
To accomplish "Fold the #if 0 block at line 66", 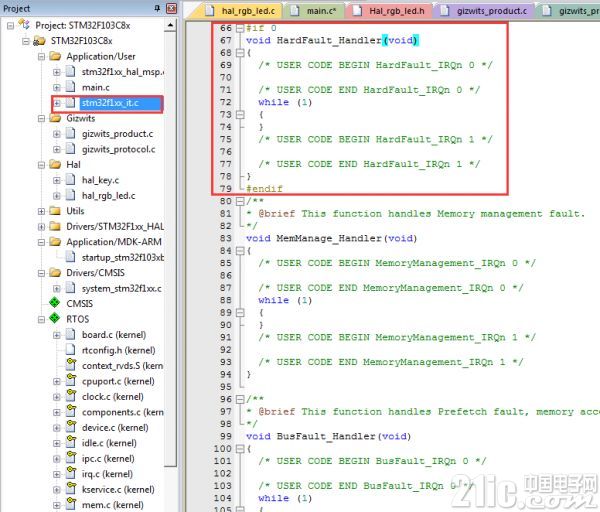I will (240, 28).
